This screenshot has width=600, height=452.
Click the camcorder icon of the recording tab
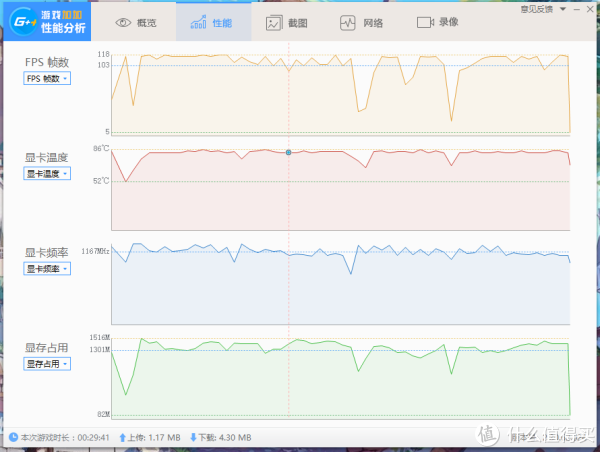pos(425,23)
